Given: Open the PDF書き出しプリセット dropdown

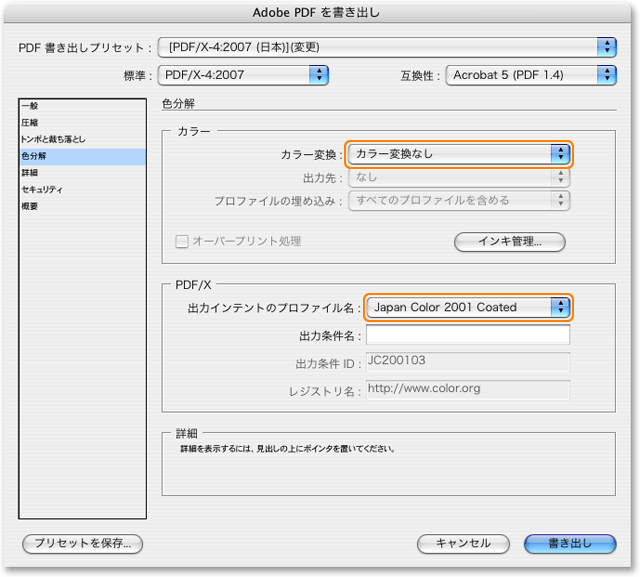Looking at the screenshot, I should click(x=388, y=47).
